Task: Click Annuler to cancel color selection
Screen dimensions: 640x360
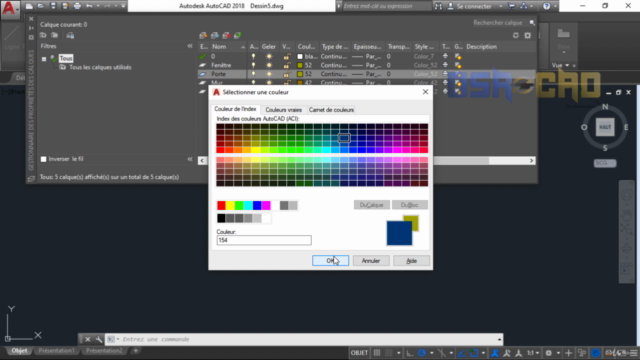Action: click(x=371, y=260)
